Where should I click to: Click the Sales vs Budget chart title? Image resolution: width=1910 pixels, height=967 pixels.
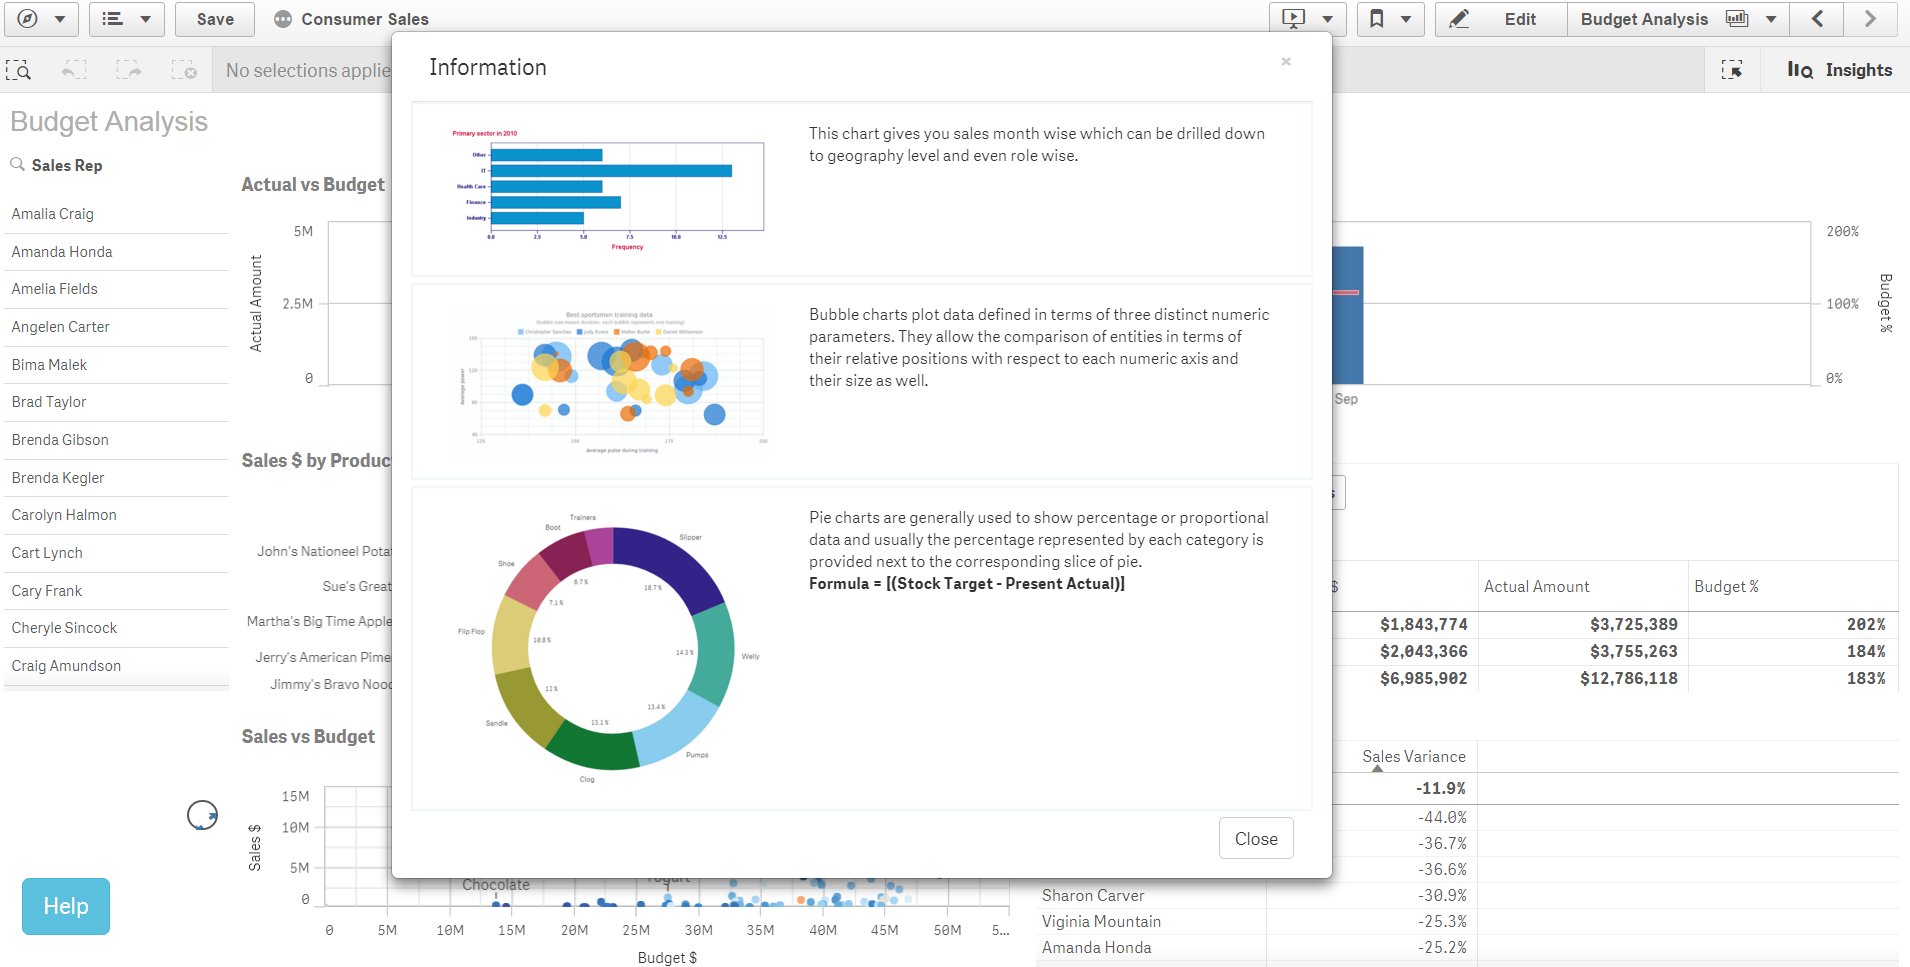pos(308,737)
